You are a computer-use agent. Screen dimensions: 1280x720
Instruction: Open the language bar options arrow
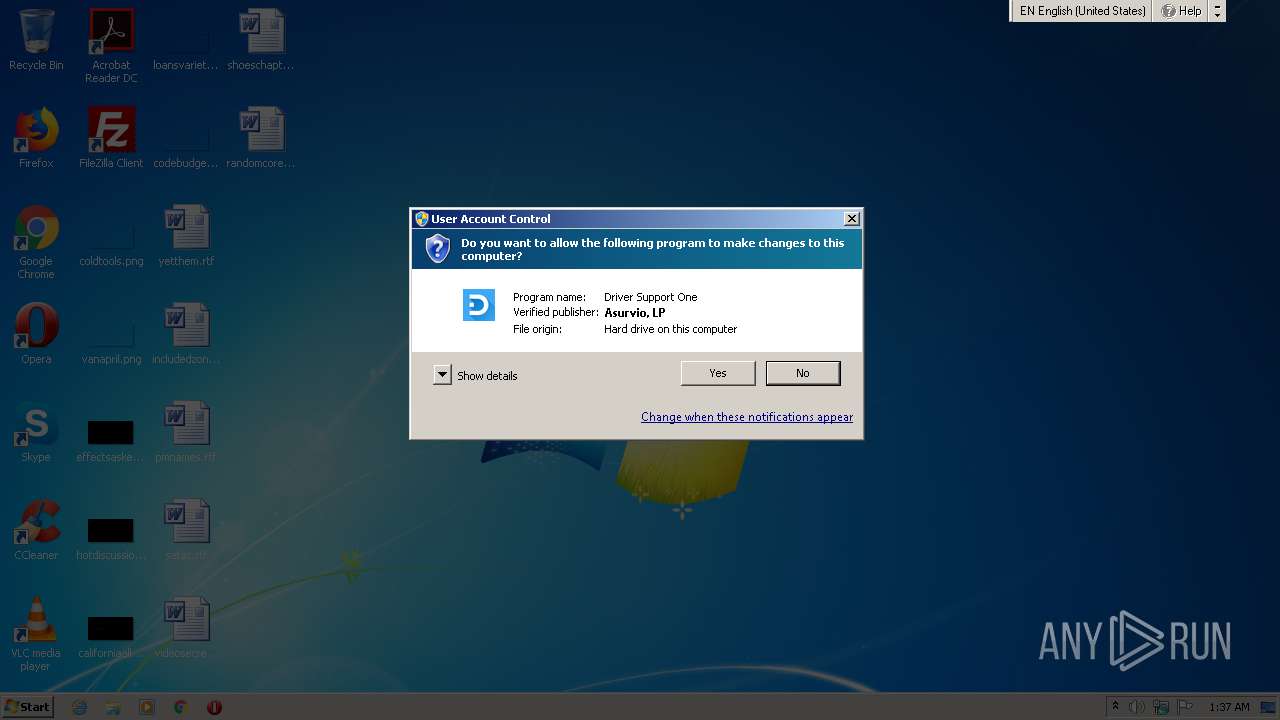(x=1217, y=11)
